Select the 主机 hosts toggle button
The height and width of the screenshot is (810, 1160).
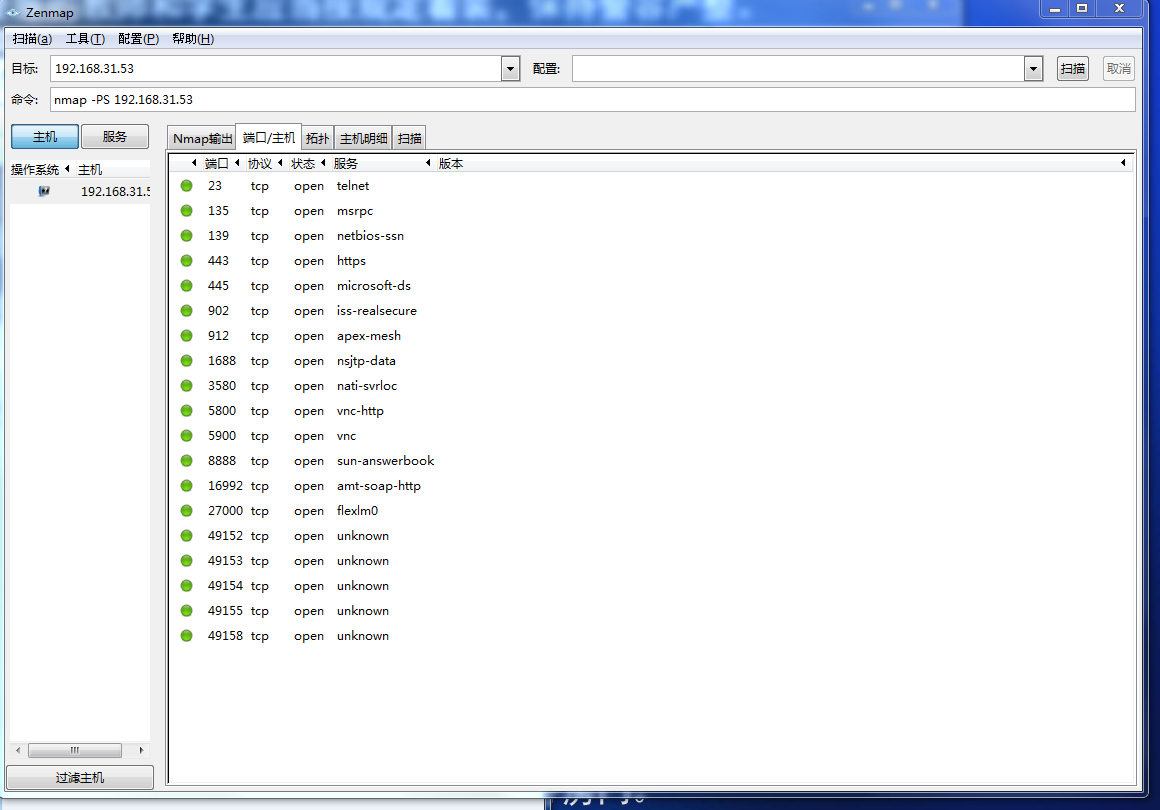coord(44,136)
